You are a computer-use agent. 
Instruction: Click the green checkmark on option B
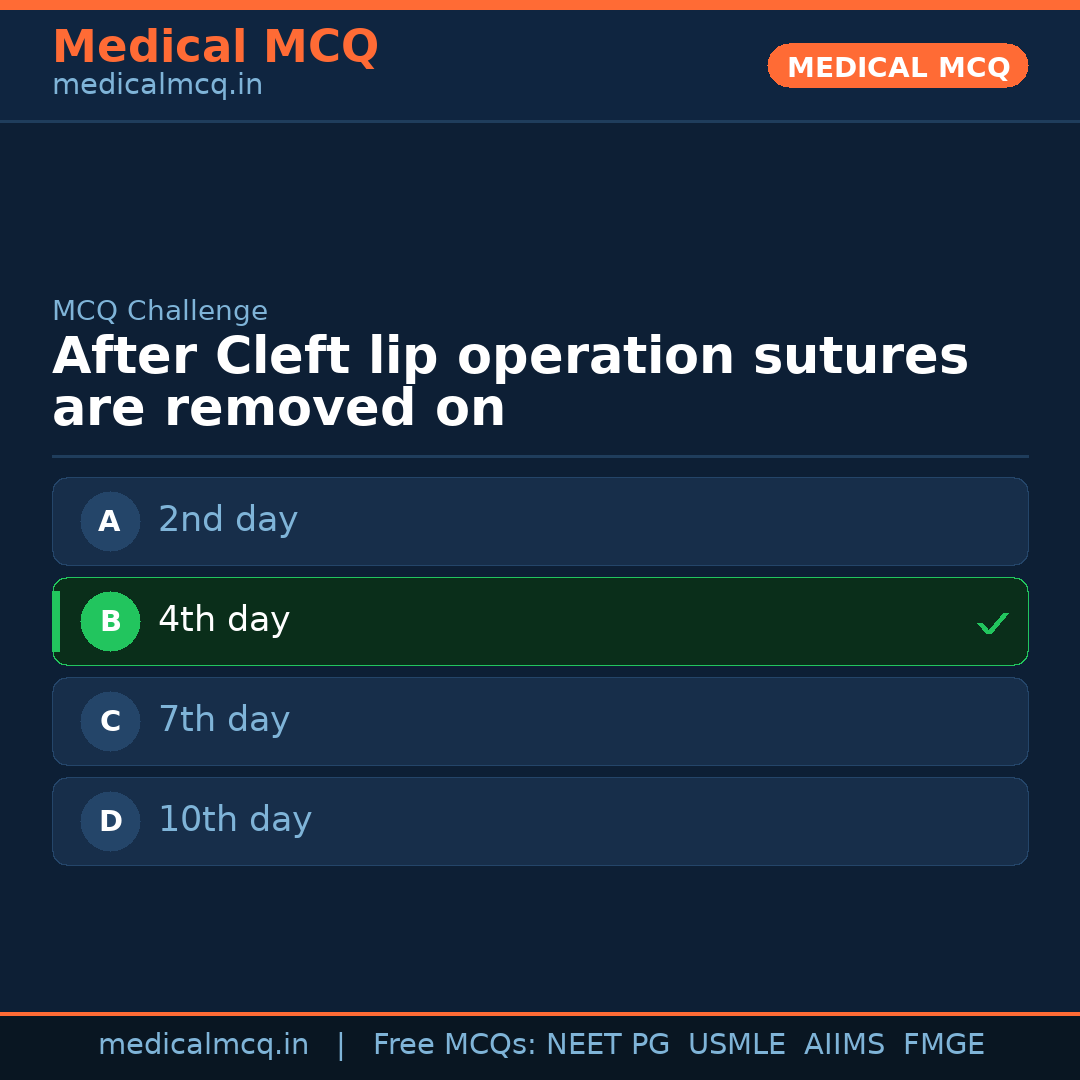point(992,623)
